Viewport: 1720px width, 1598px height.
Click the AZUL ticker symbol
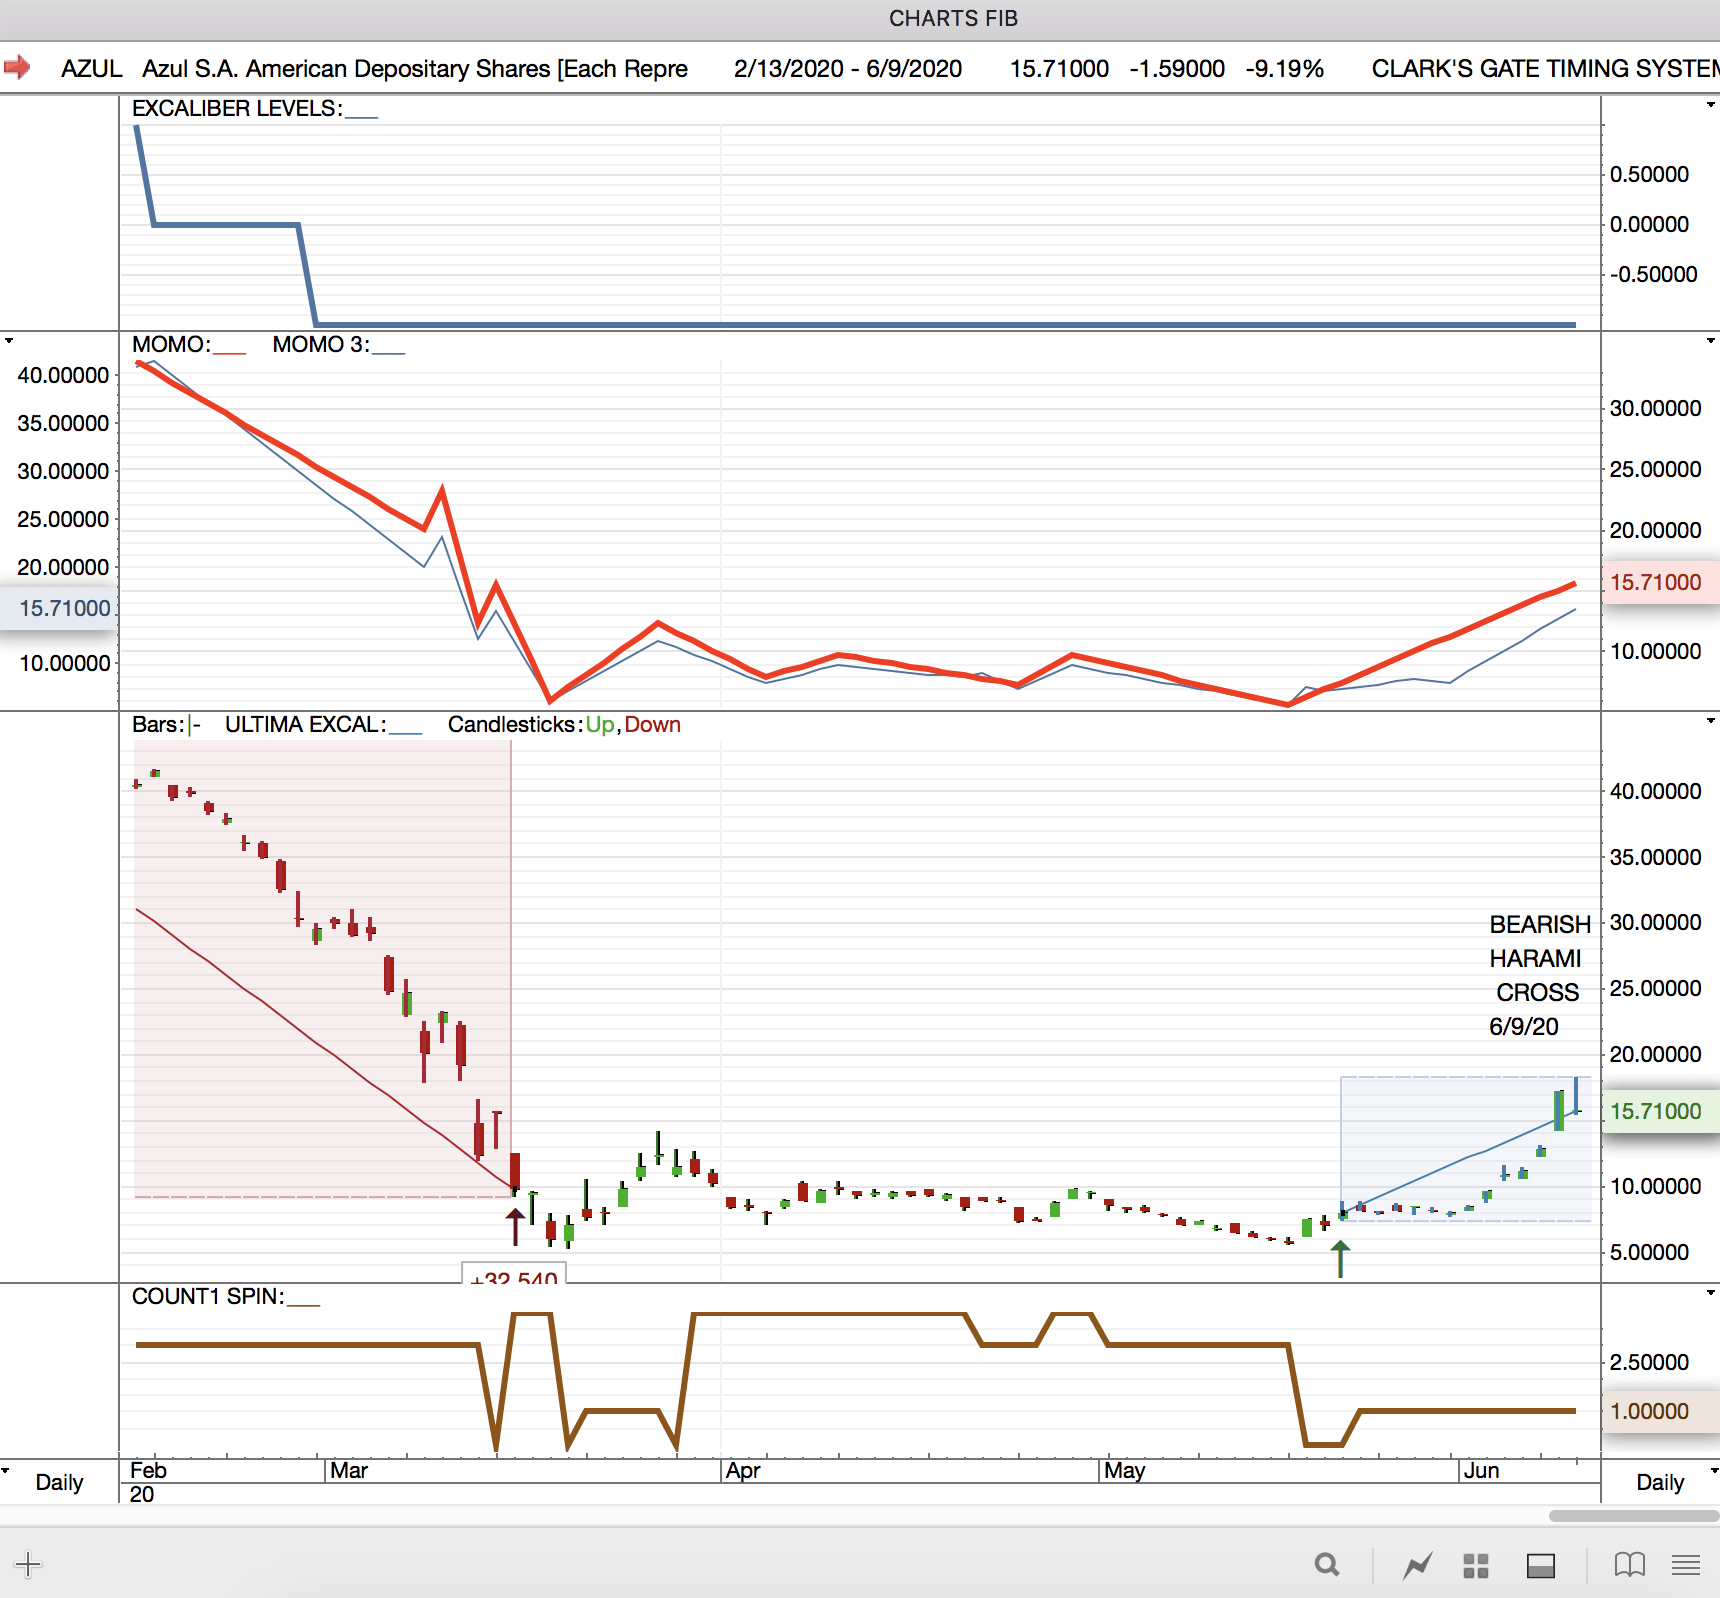[x=92, y=69]
